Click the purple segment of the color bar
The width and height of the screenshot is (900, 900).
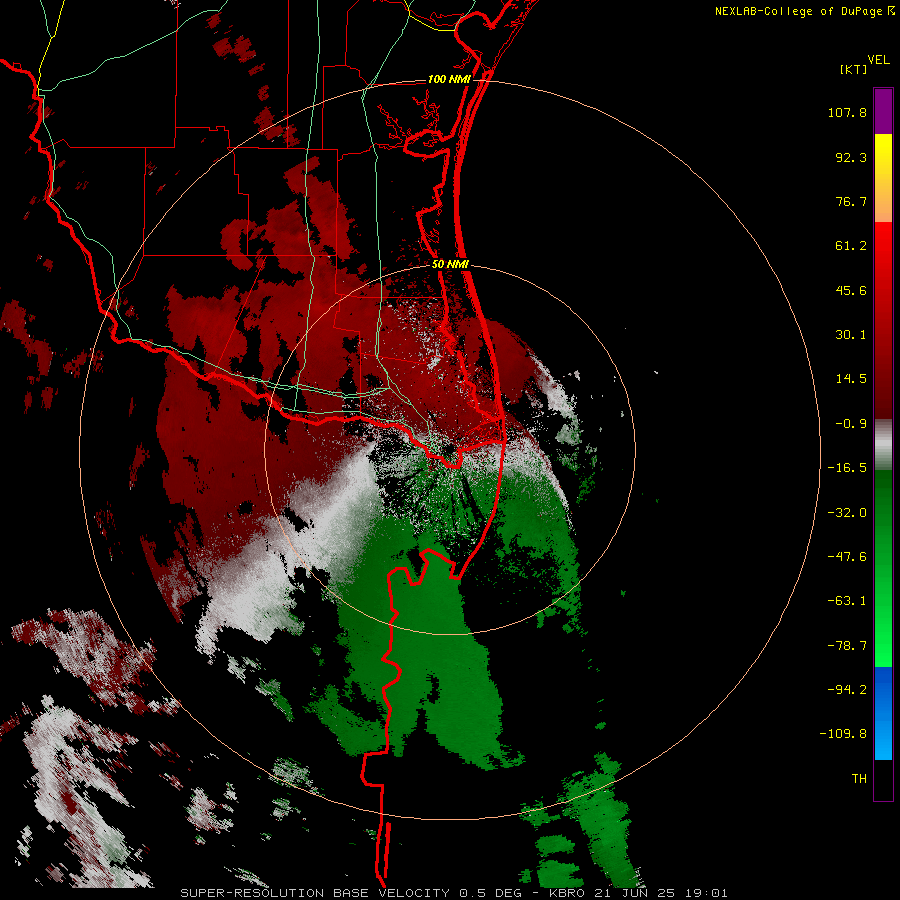pos(883,111)
